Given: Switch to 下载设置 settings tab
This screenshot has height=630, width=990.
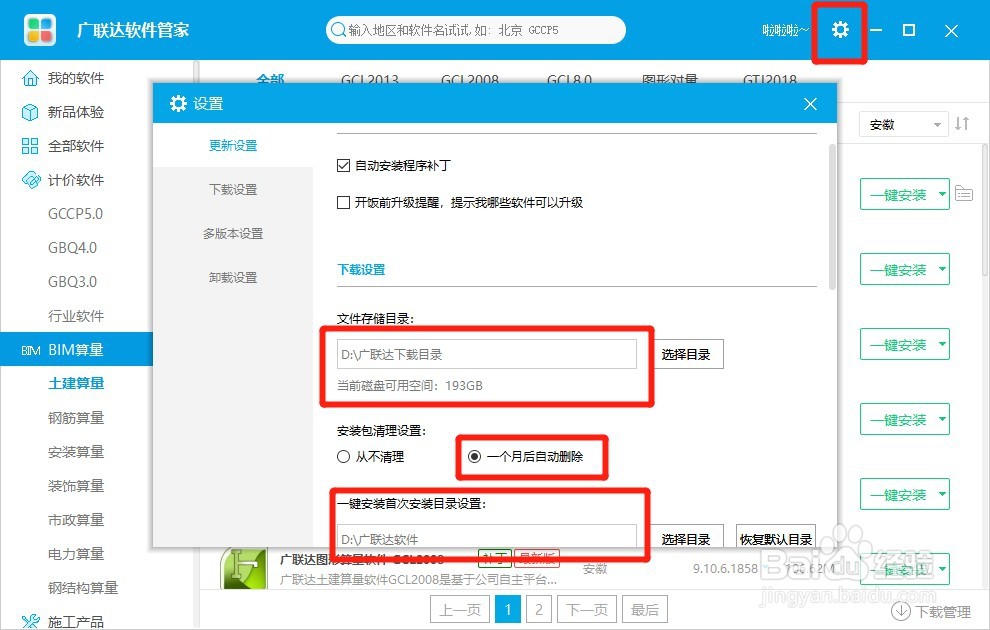Looking at the screenshot, I should 233,189.
